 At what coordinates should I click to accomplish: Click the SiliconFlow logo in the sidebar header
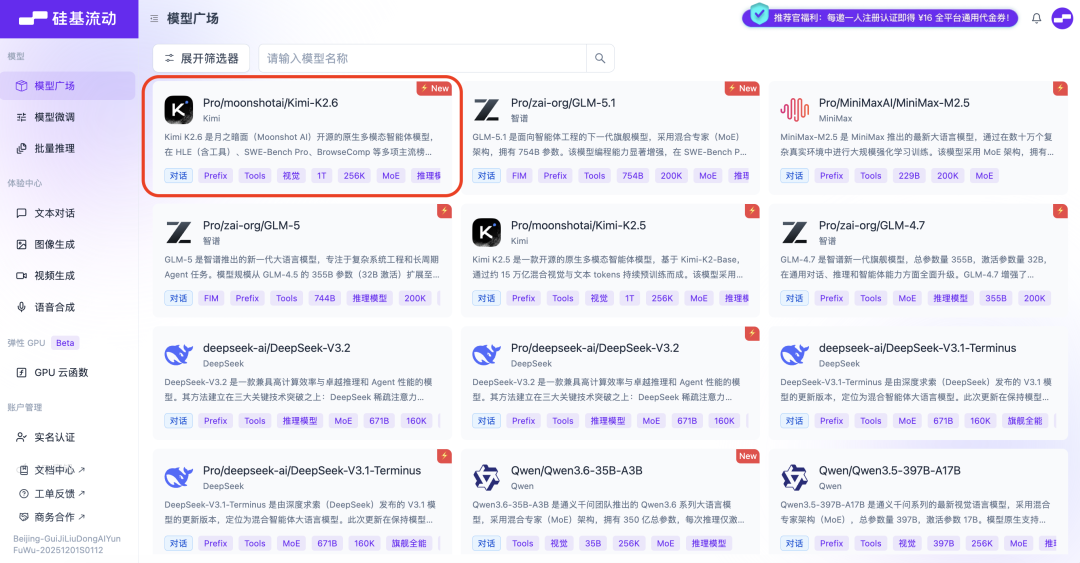(x=68, y=19)
